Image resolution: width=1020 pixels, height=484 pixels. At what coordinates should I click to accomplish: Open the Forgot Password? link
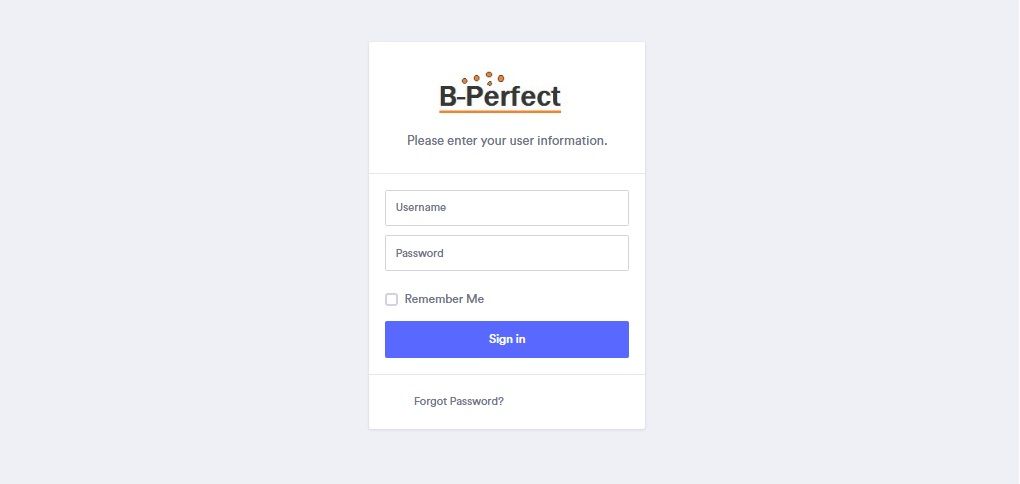(x=459, y=401)
